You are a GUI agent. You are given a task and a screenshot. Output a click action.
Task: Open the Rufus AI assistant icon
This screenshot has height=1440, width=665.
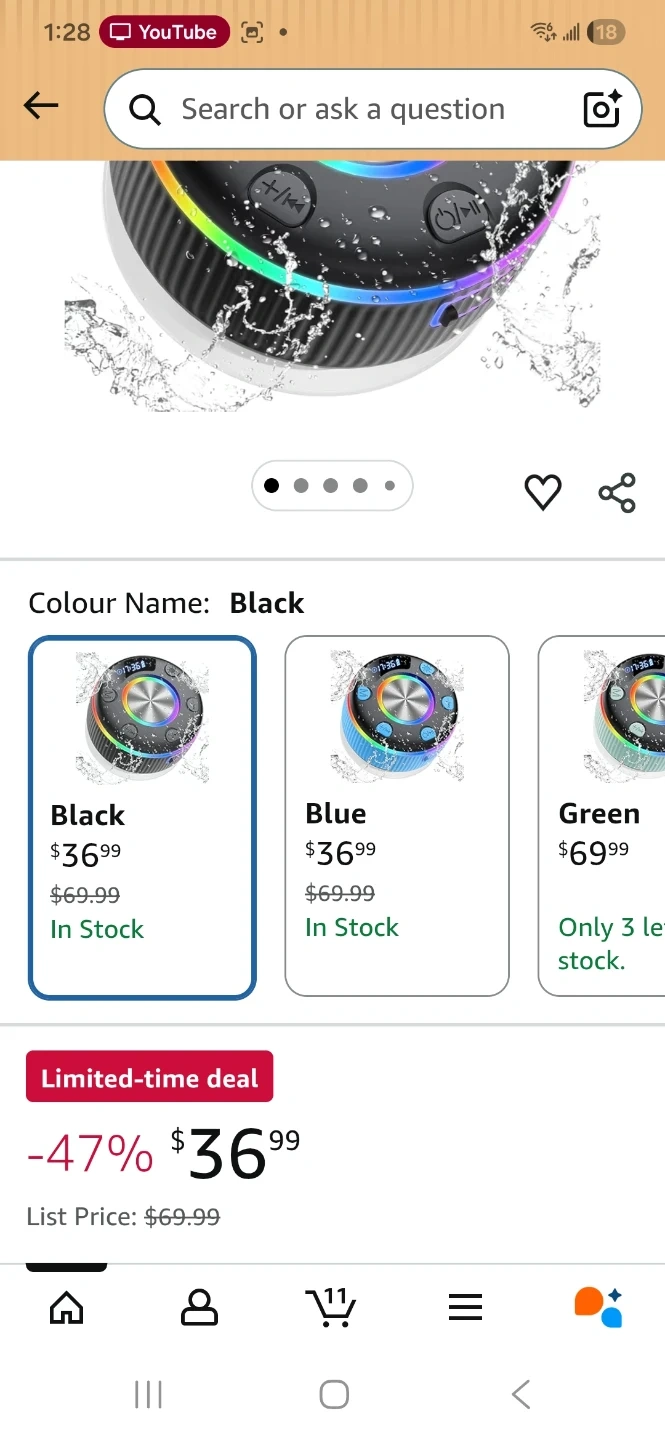point(598,1307)
